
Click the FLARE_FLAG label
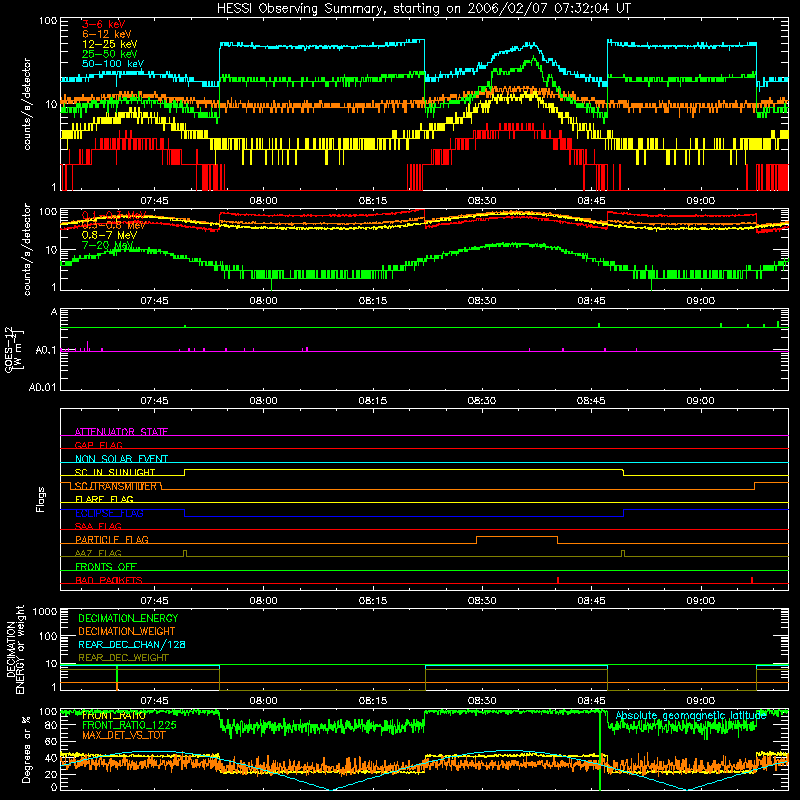click(x=104, y=499)
